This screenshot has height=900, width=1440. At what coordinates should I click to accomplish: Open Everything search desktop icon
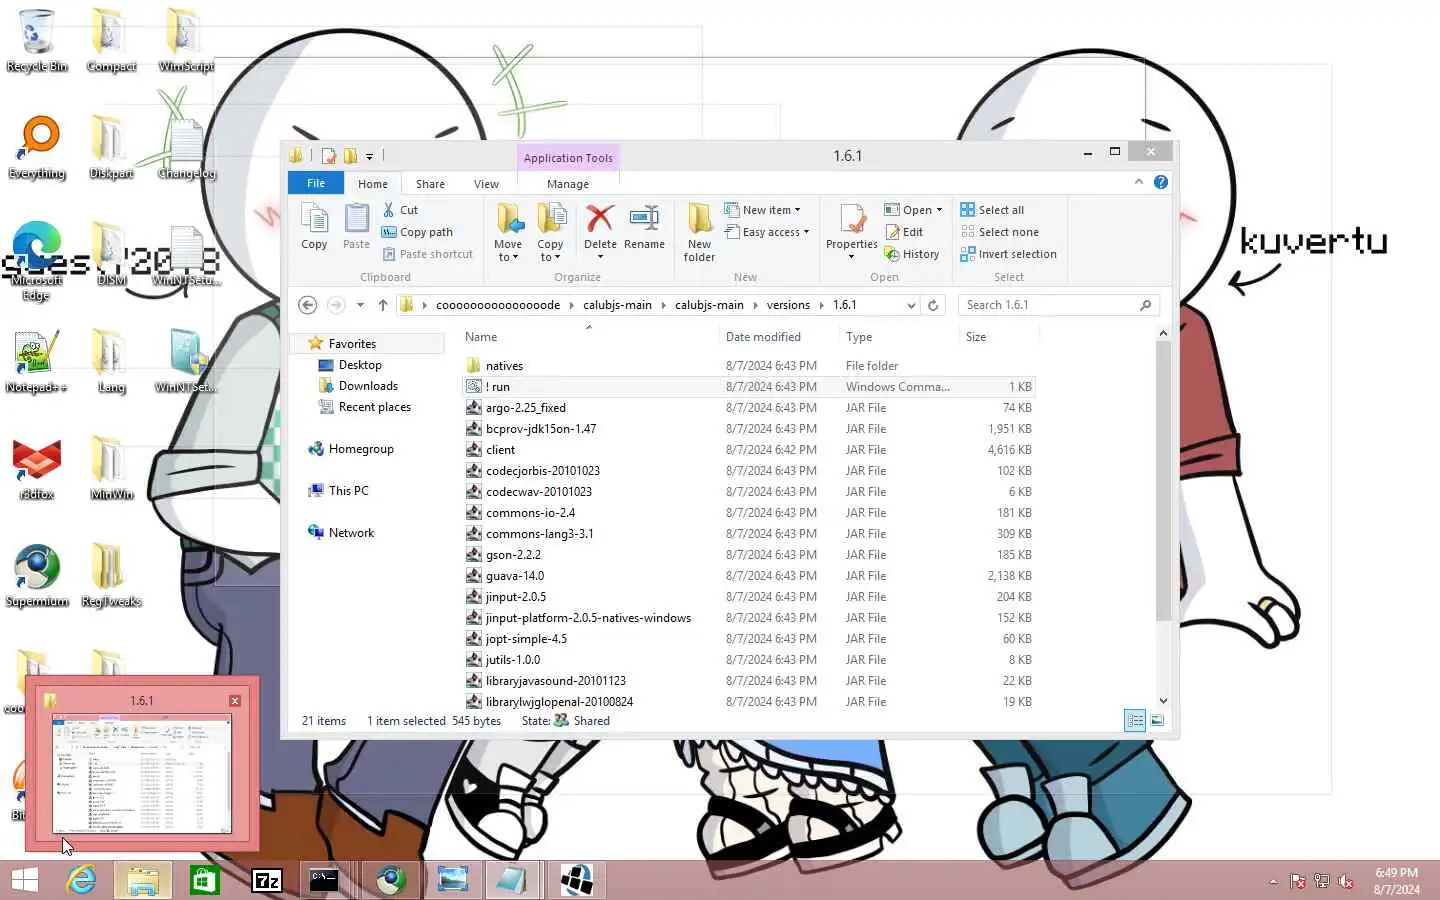click(x=37, y=148)
